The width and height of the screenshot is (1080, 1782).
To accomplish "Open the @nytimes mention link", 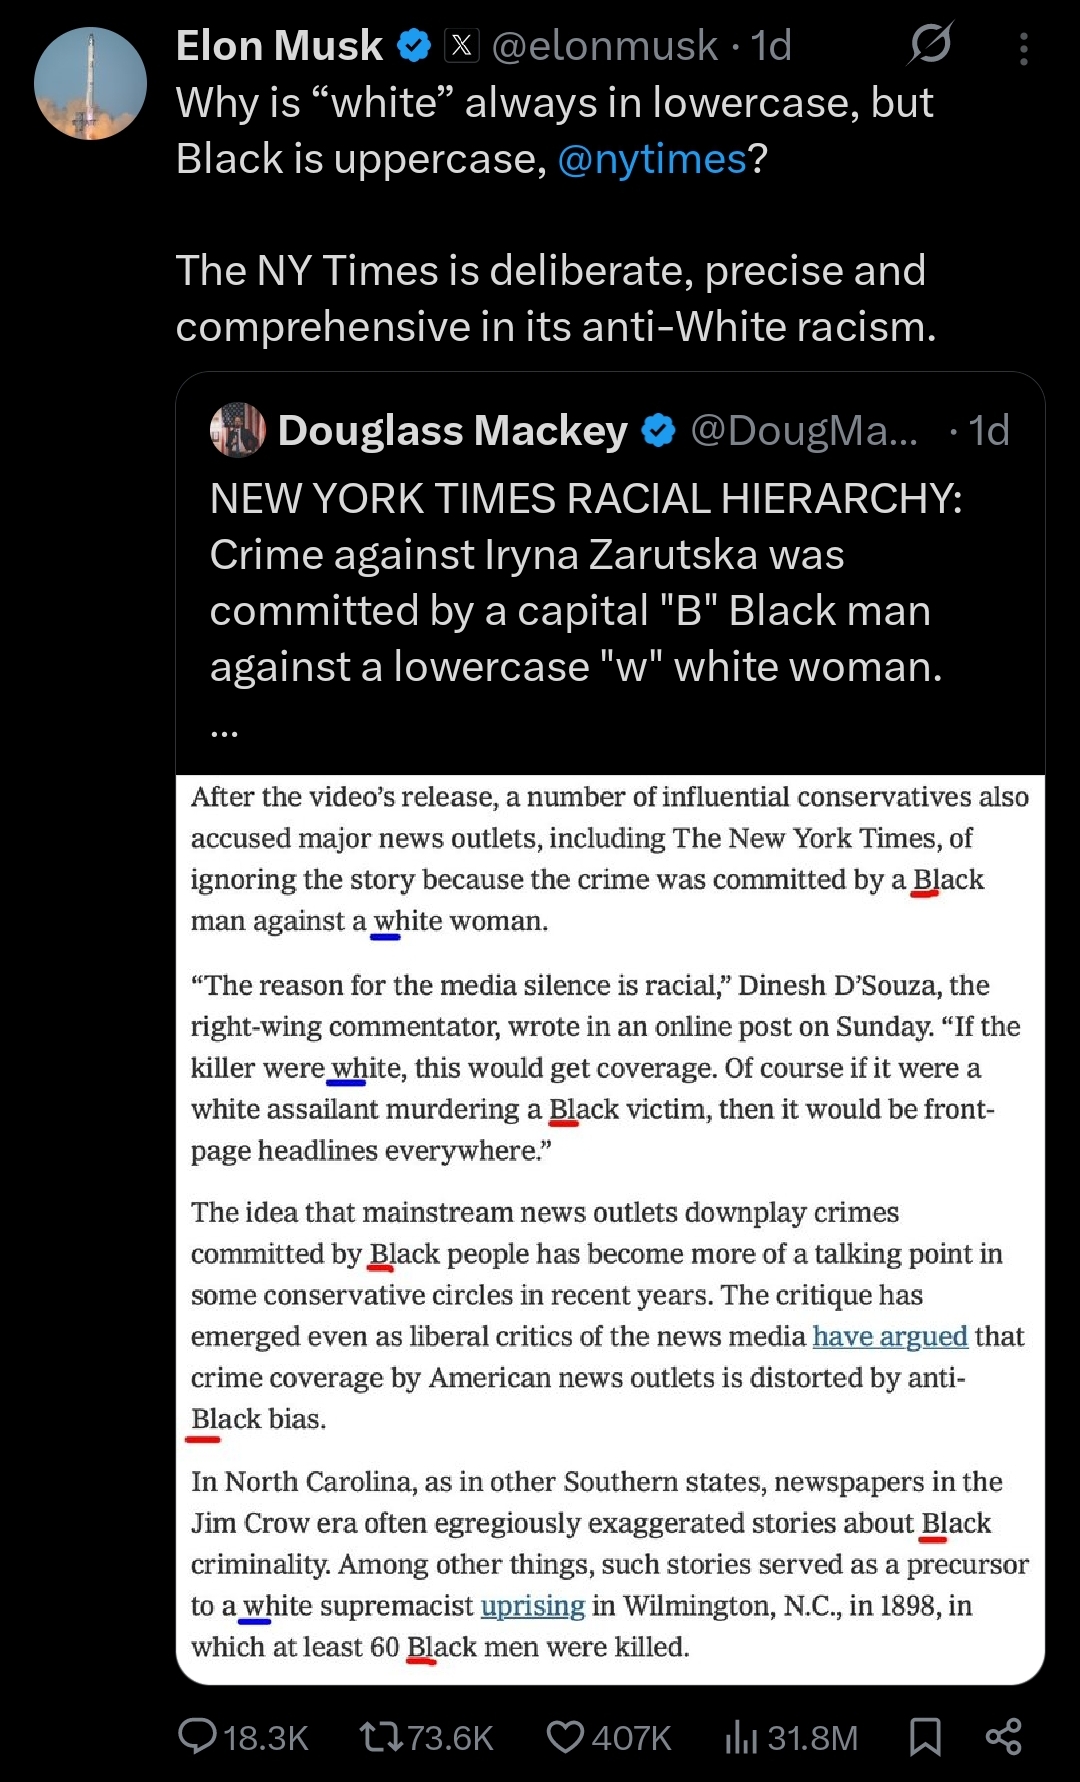I will click(x=652, y=159).
